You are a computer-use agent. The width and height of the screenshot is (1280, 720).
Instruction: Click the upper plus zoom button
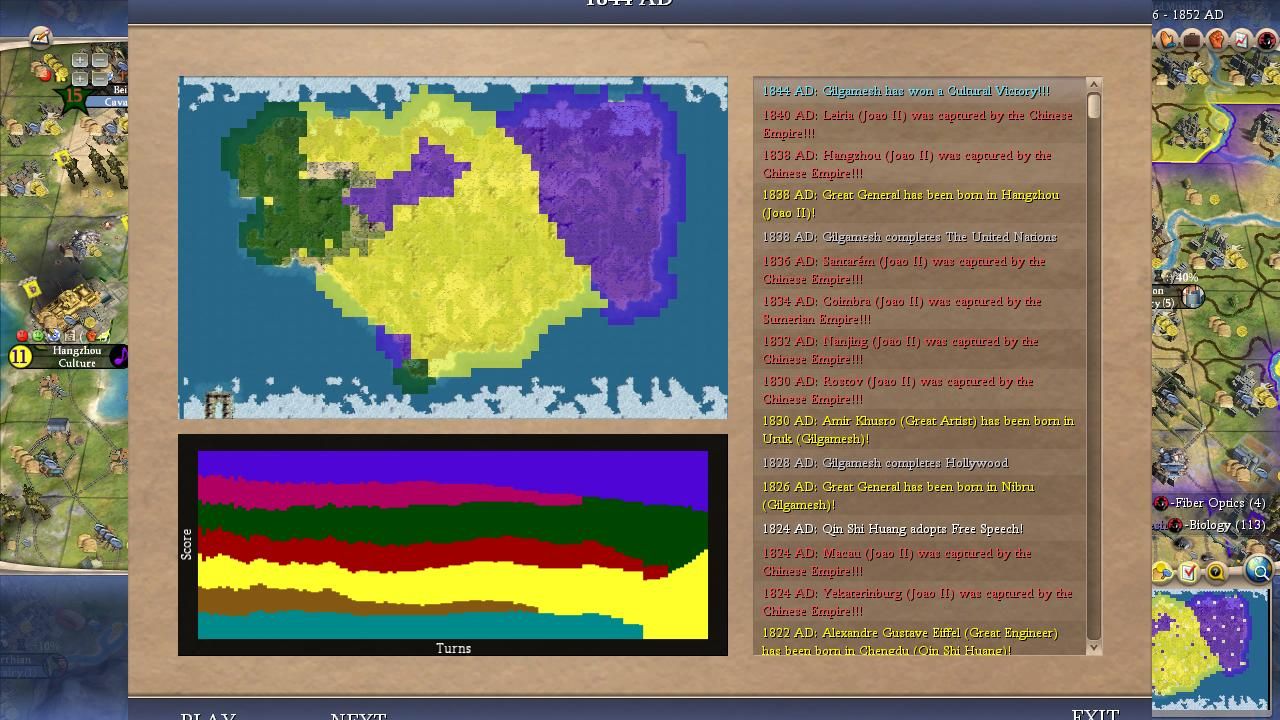(80, 60)
